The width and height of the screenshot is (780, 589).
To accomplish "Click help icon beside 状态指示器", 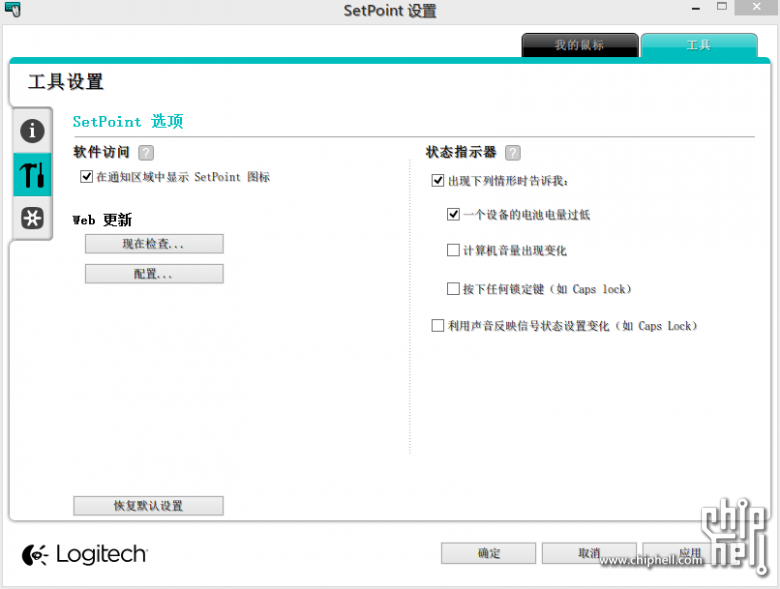I will pos(513,152).
